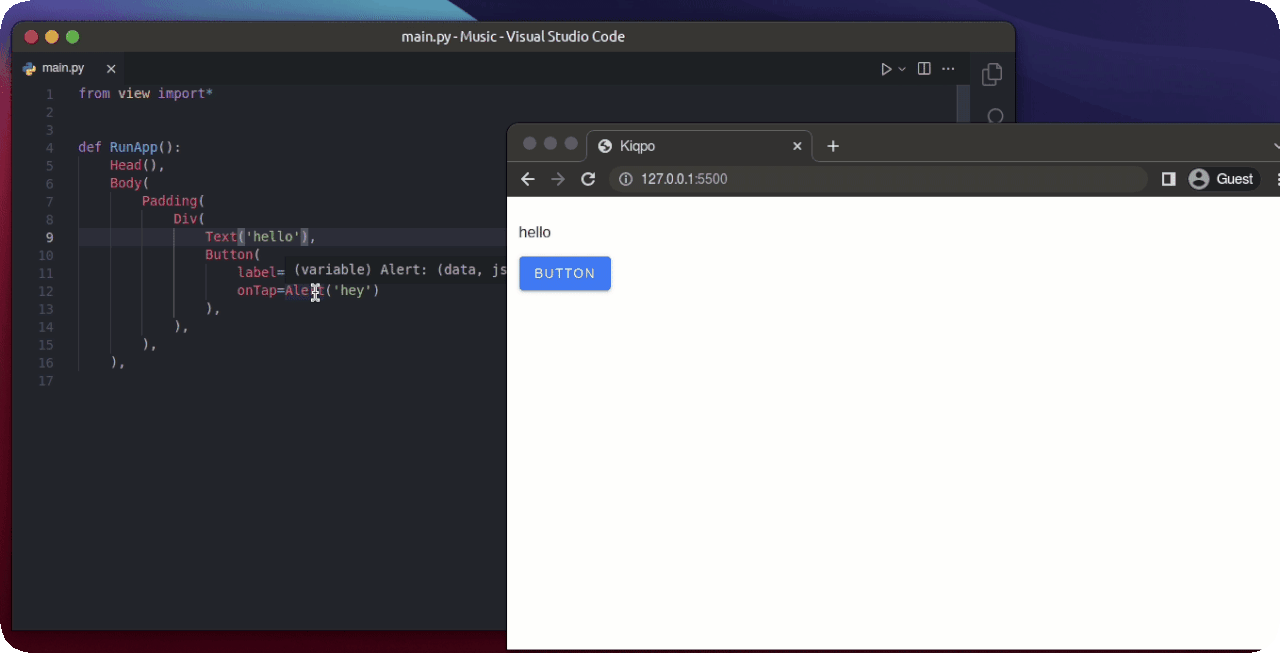Click the 'Head(),' code line
1280x653 pixels.
[137, 165]
